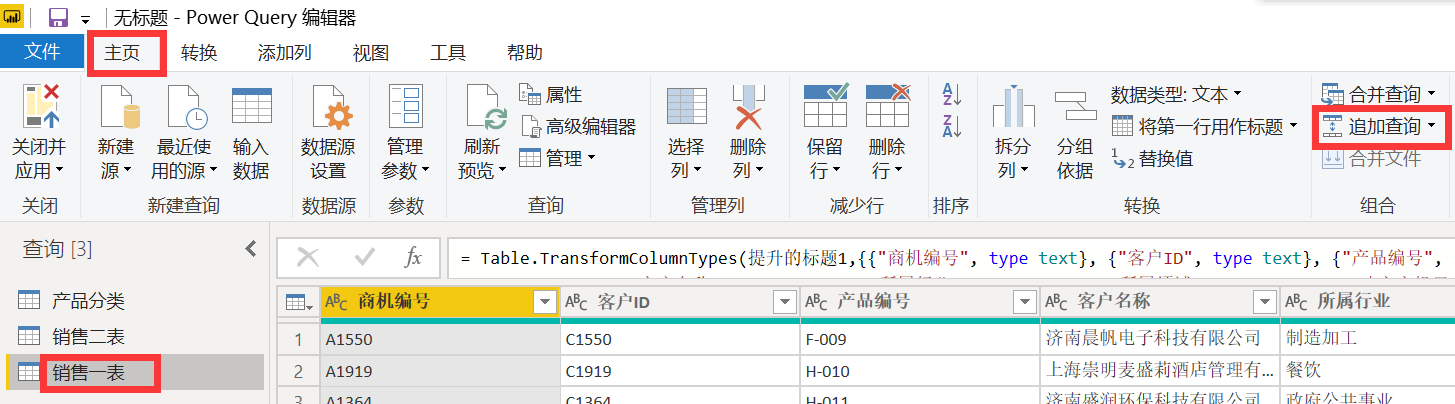Sort ascending with the A-Z icon

coord(951,95)
